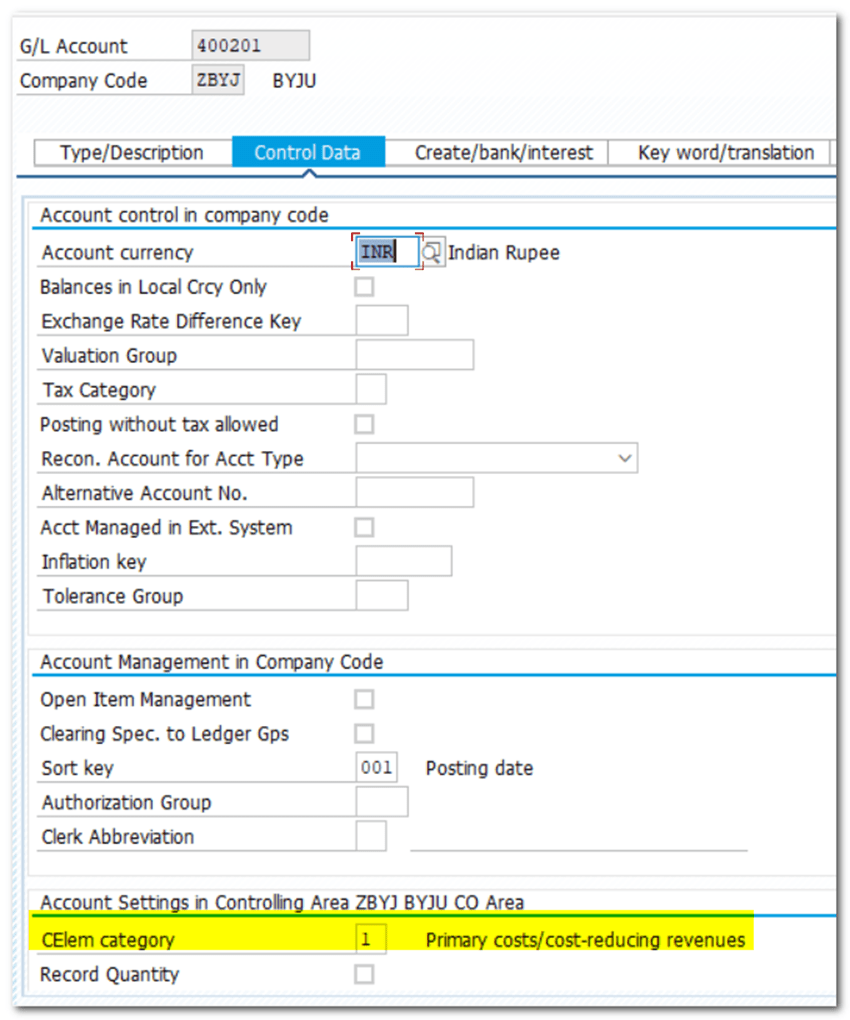850x1020 pixels.
Task: Click into the Valuation Group field
Action: click(414, 356)
